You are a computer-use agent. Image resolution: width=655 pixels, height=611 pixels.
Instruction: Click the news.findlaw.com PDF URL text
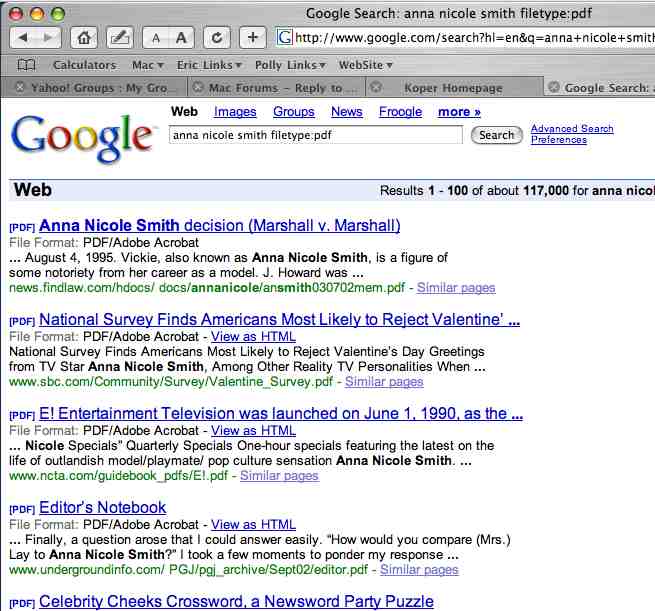(207, 287)
